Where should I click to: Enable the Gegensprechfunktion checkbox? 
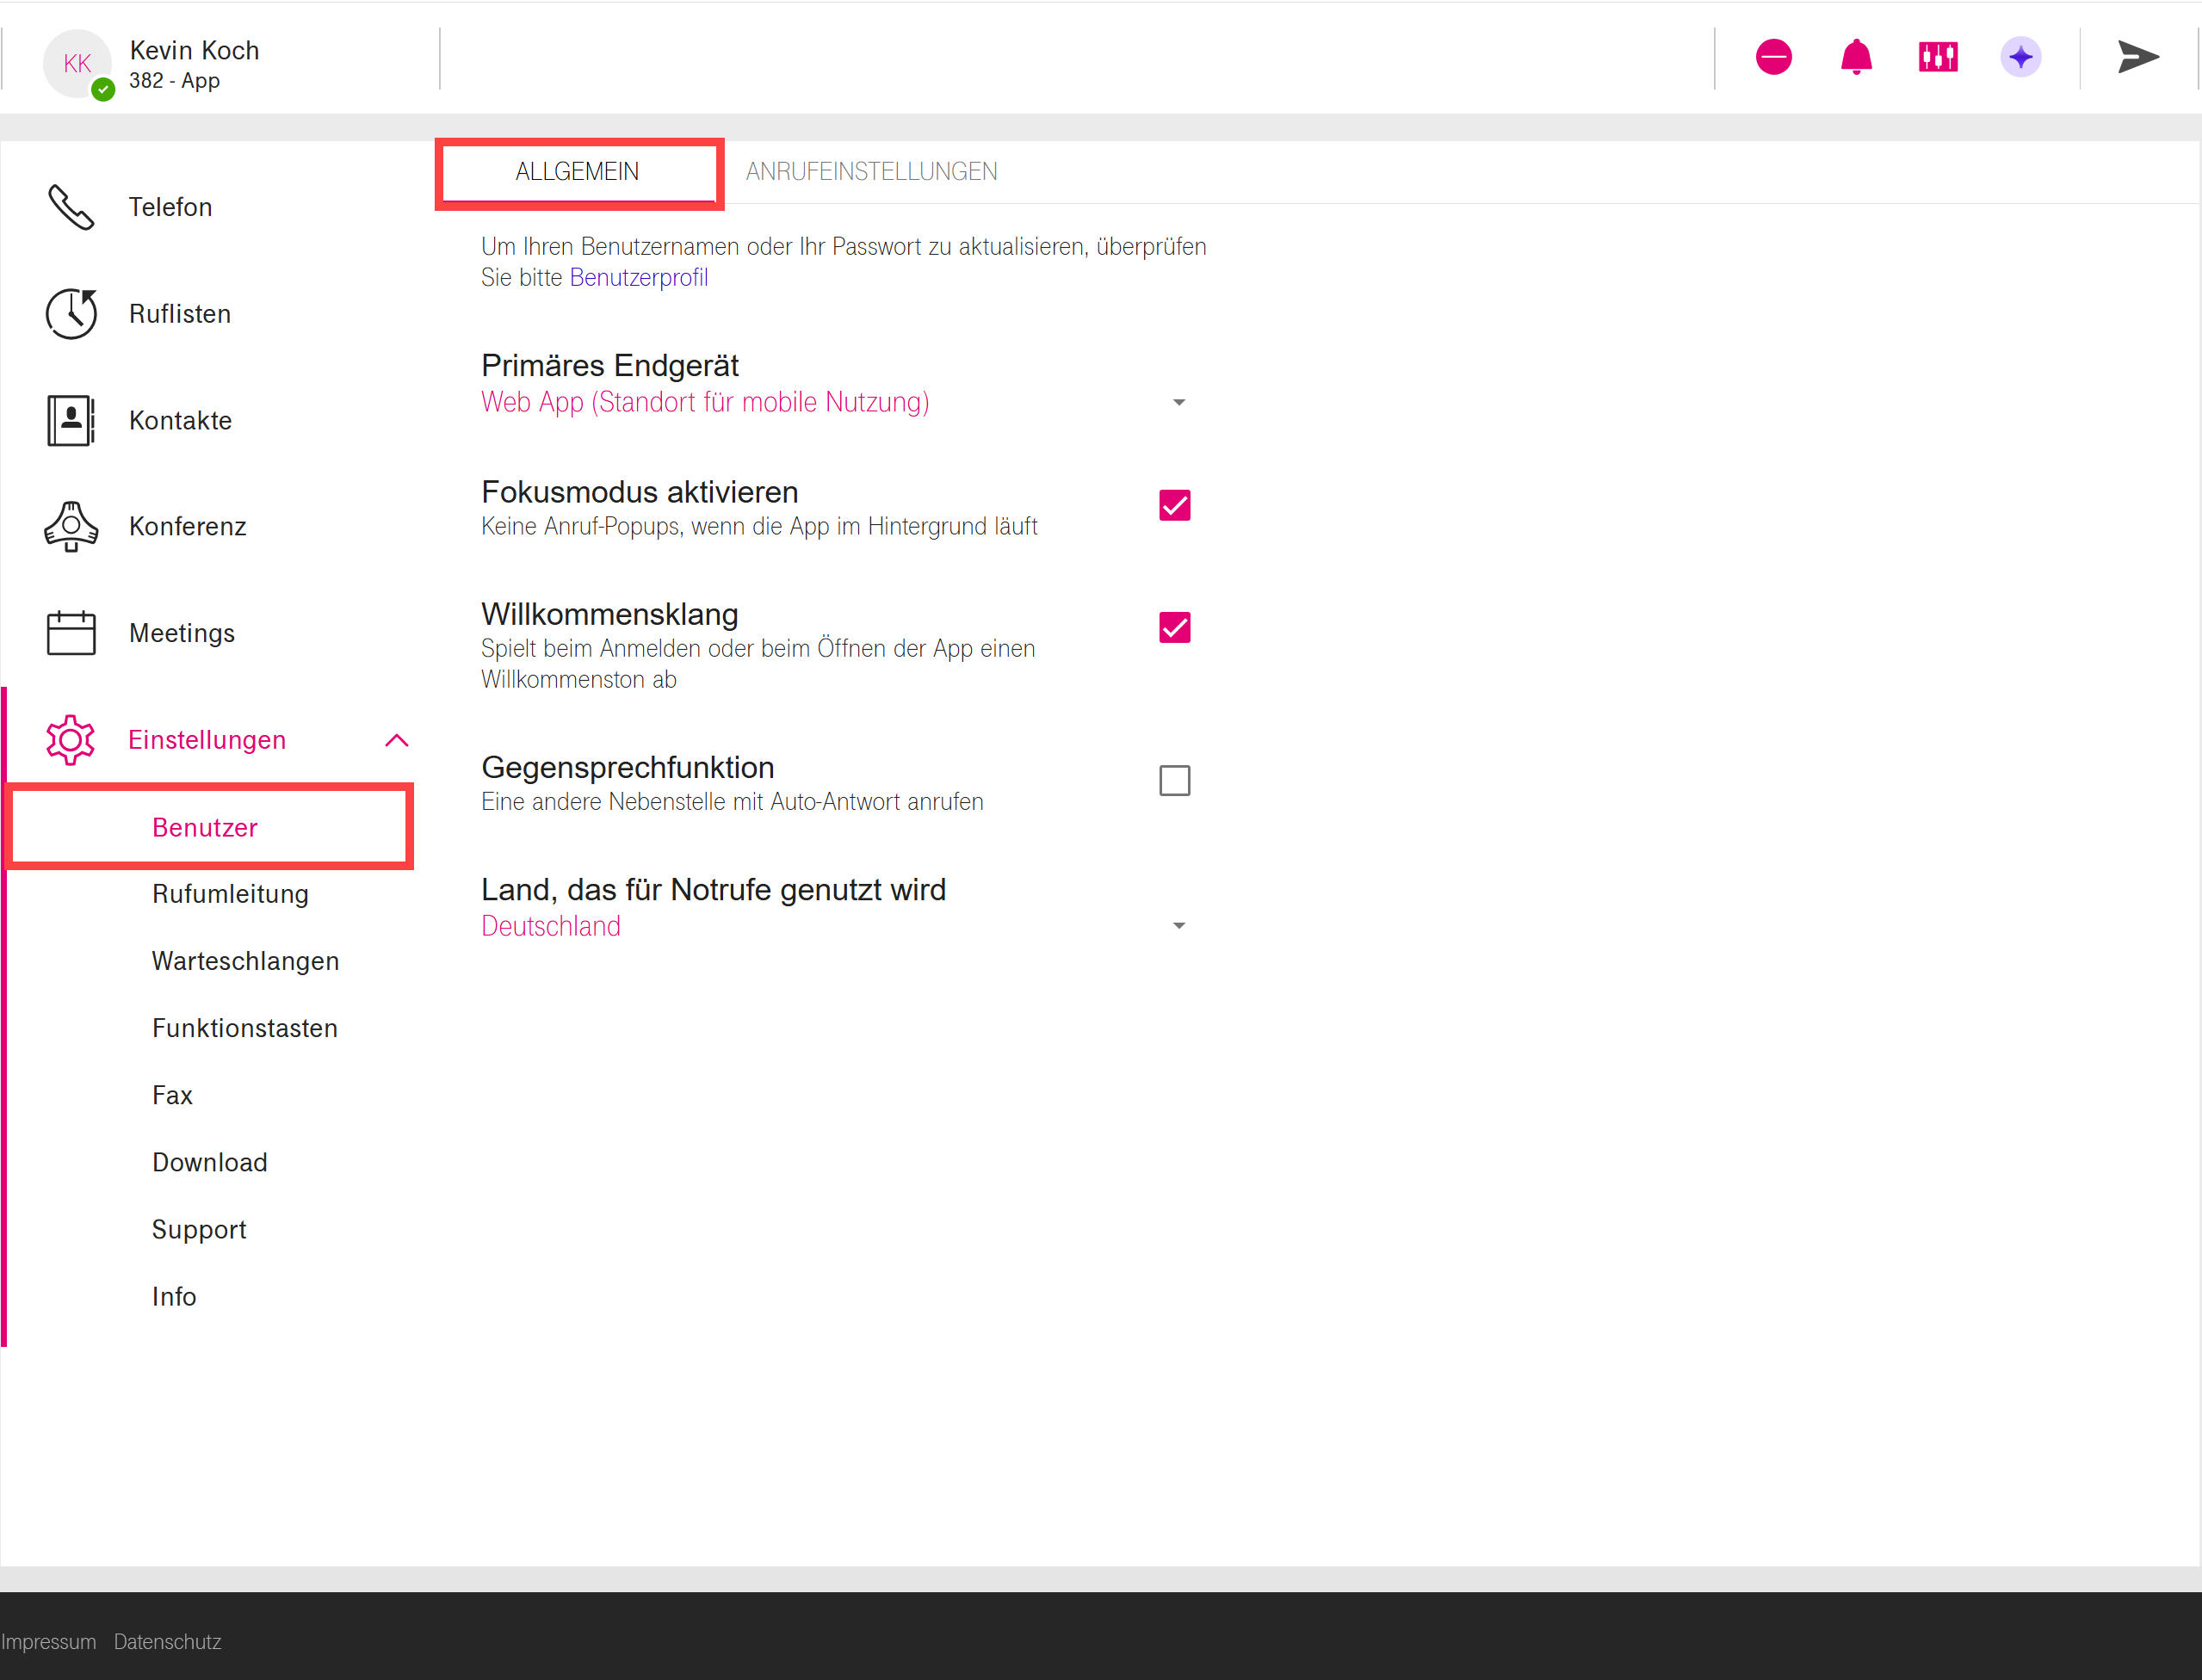point(1174,781)
